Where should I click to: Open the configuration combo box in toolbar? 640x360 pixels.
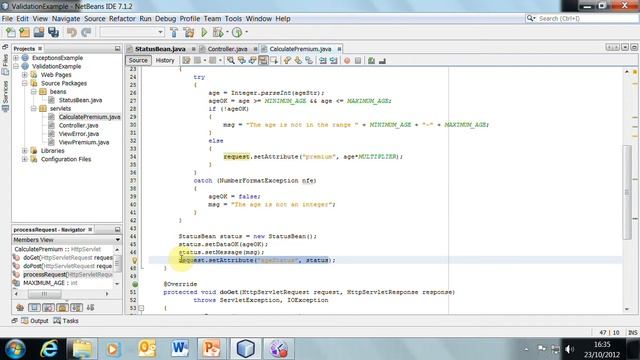pos(132,32)
